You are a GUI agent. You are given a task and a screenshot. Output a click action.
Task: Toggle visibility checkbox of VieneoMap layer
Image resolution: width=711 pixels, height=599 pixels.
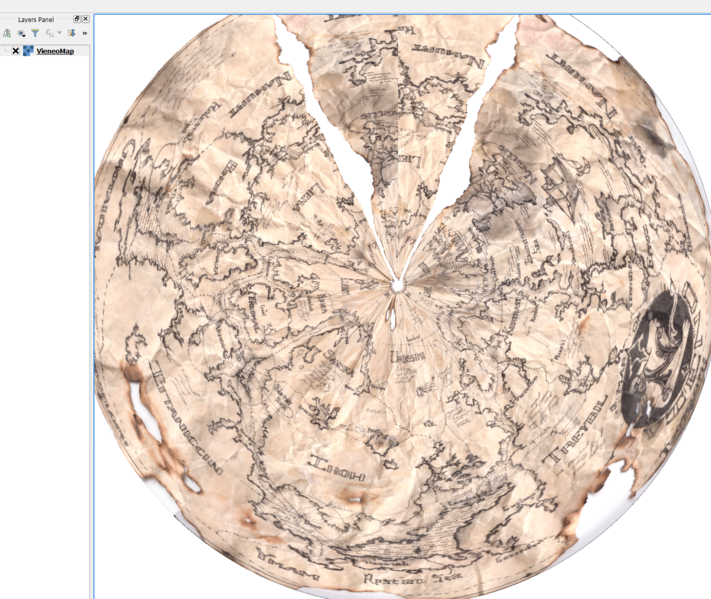click(x=15, y=51)
